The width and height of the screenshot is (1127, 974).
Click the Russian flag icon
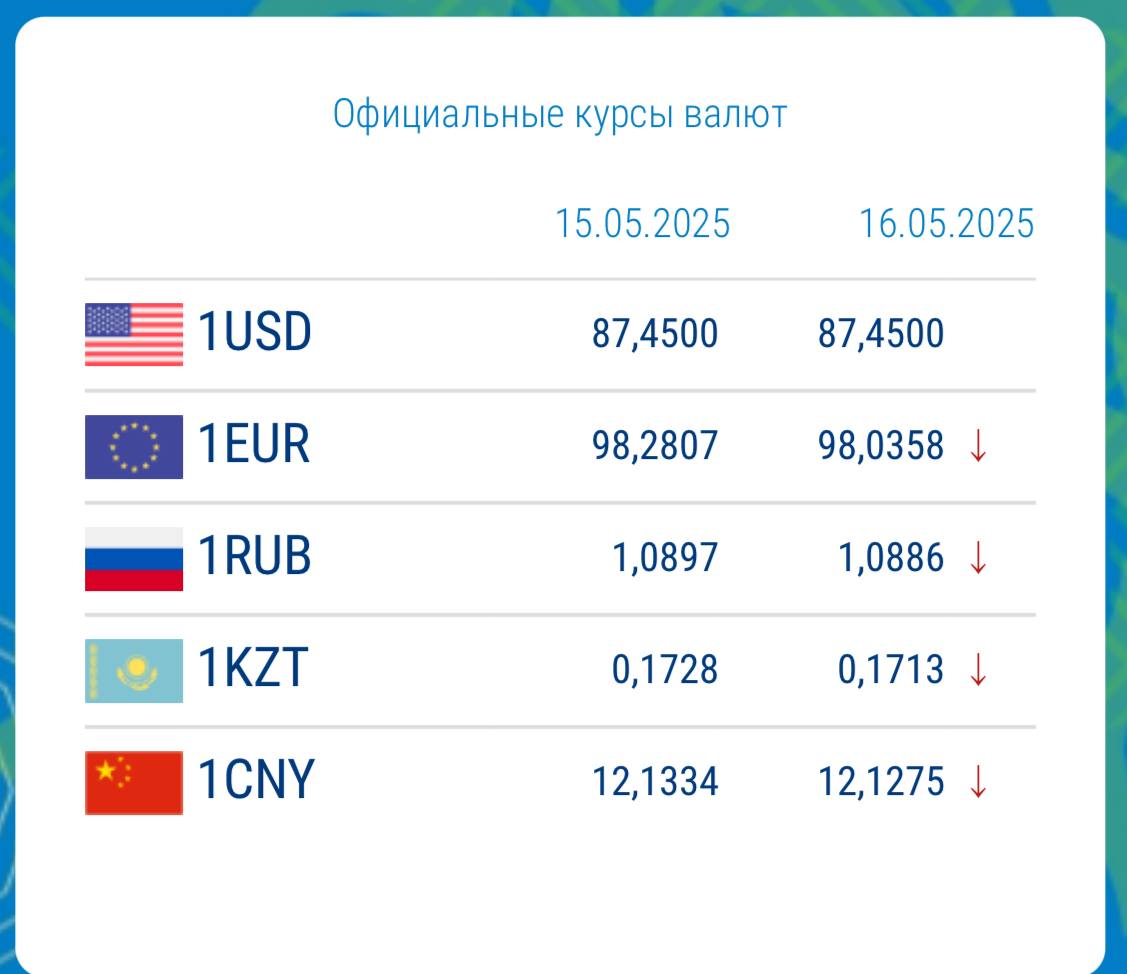(x=134, y=559)
